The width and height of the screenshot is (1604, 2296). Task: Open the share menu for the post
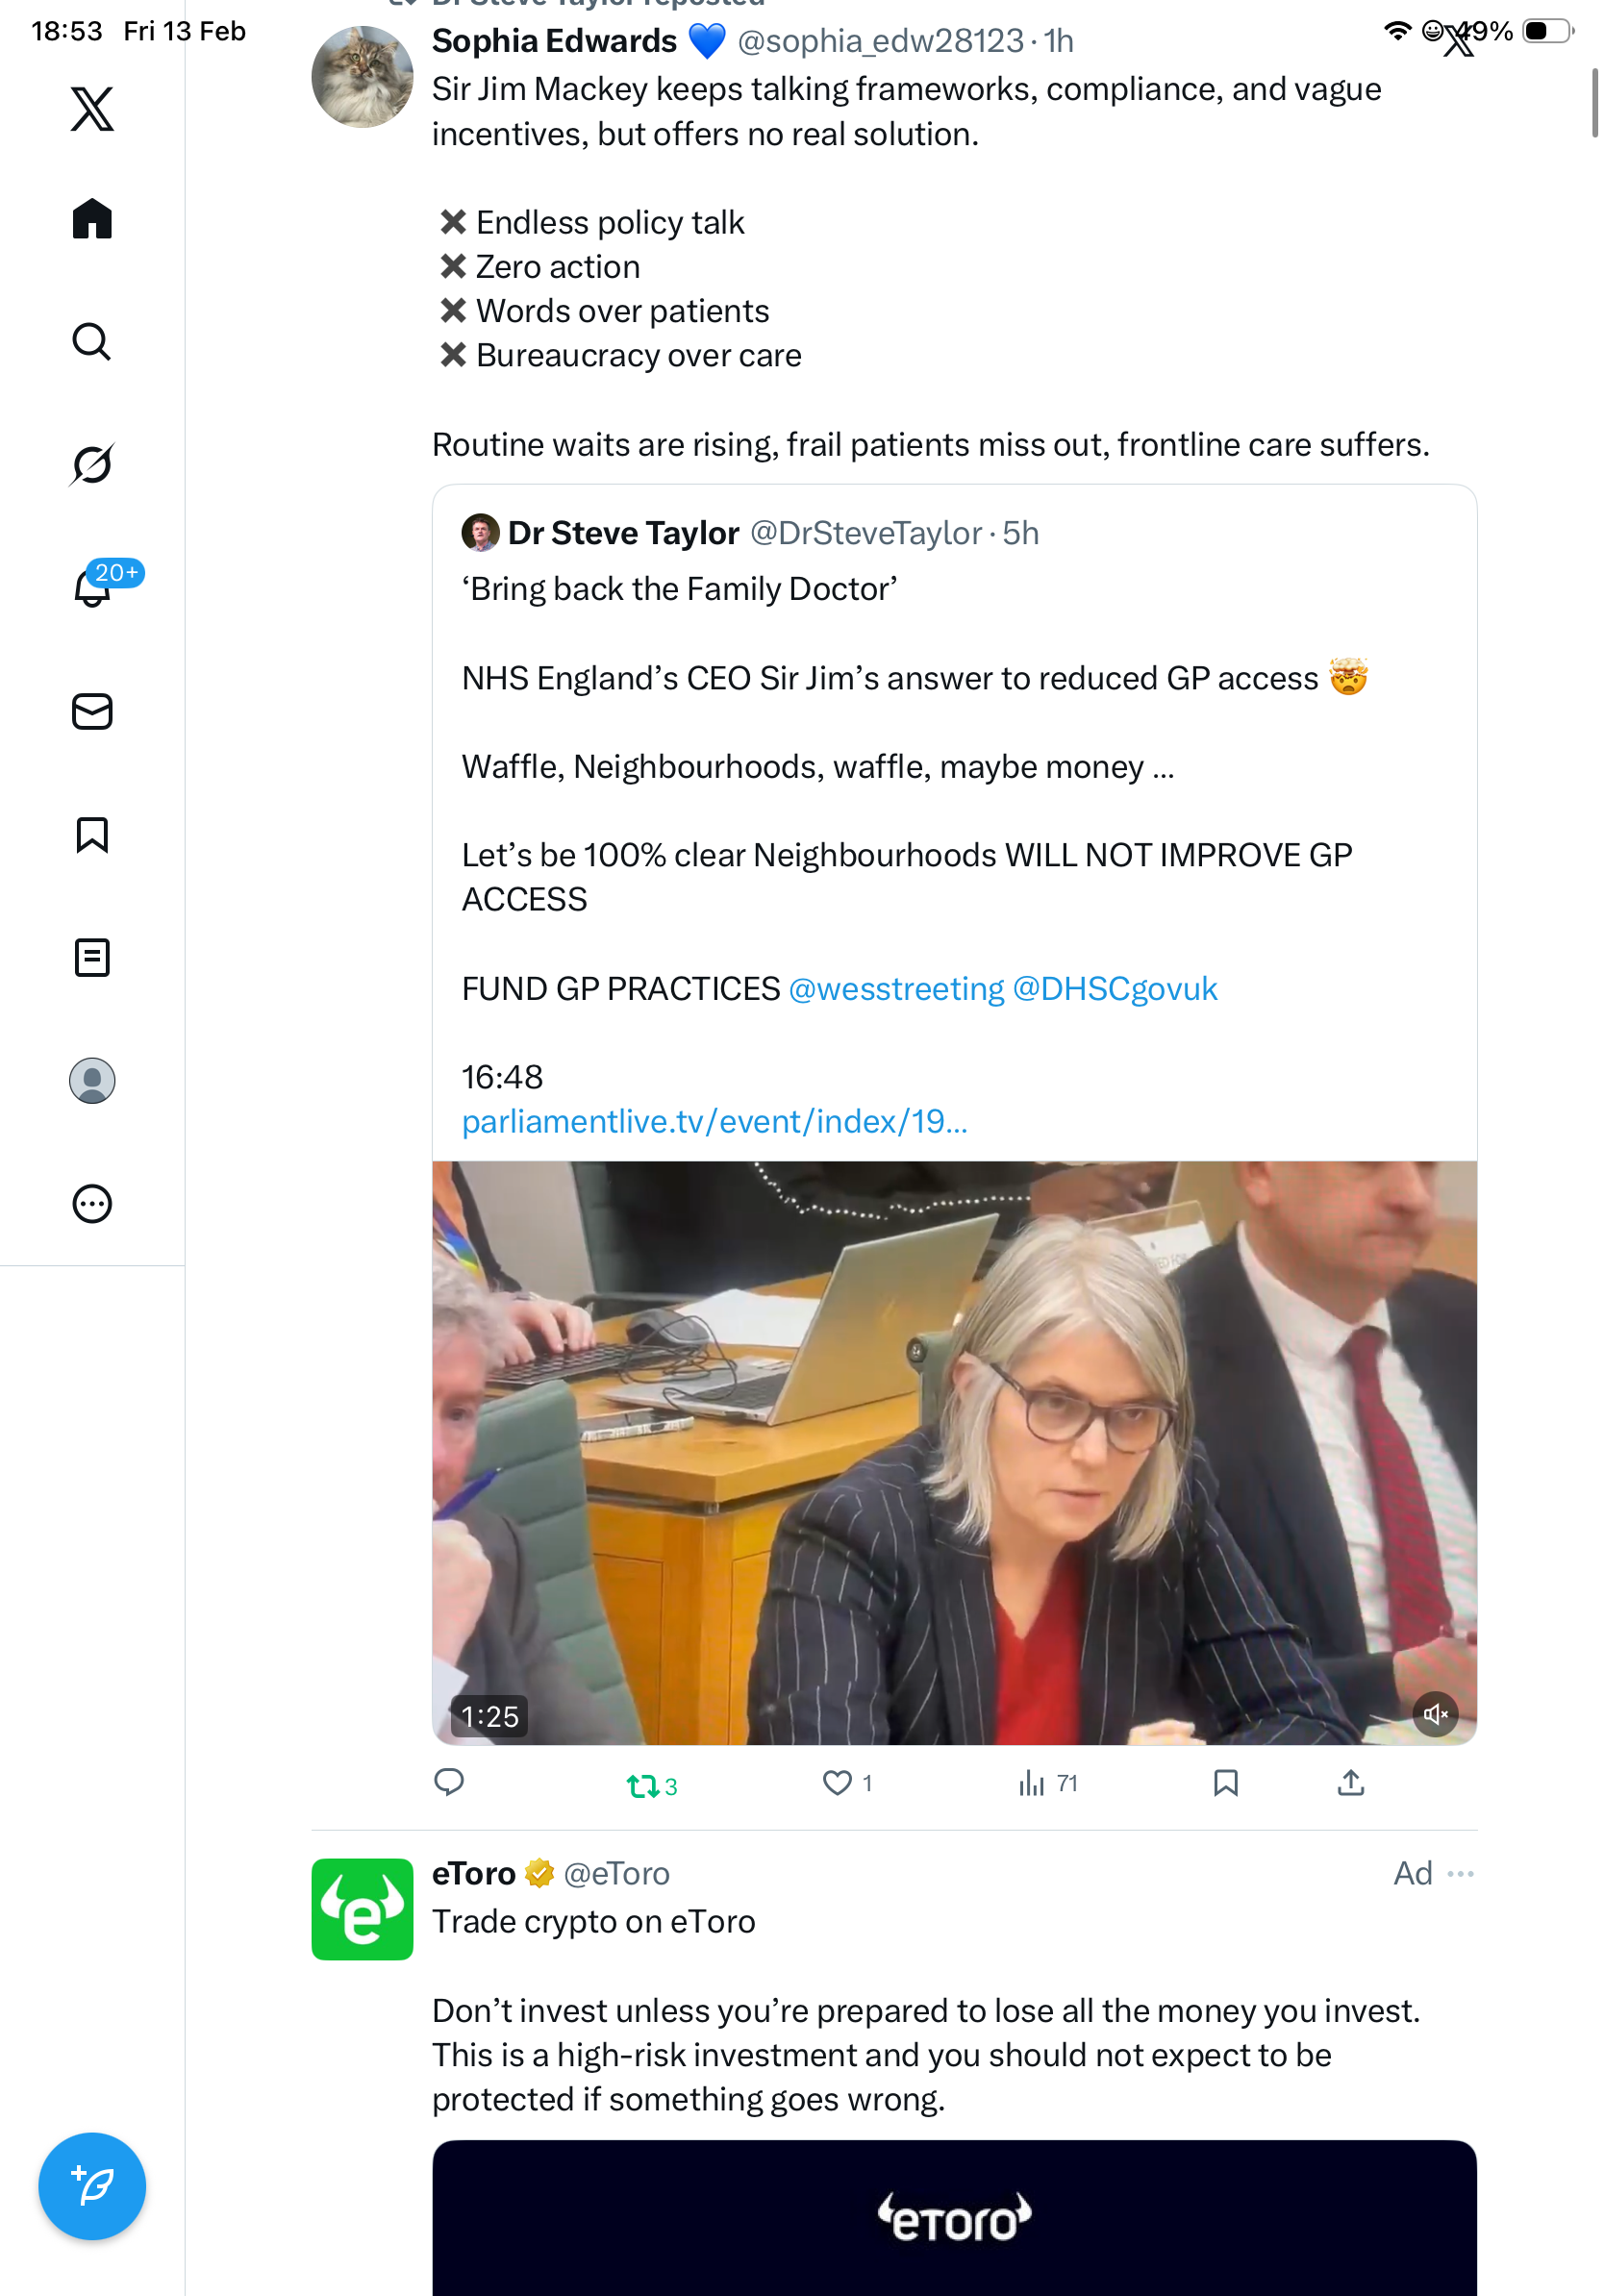pos(1350,1783)
